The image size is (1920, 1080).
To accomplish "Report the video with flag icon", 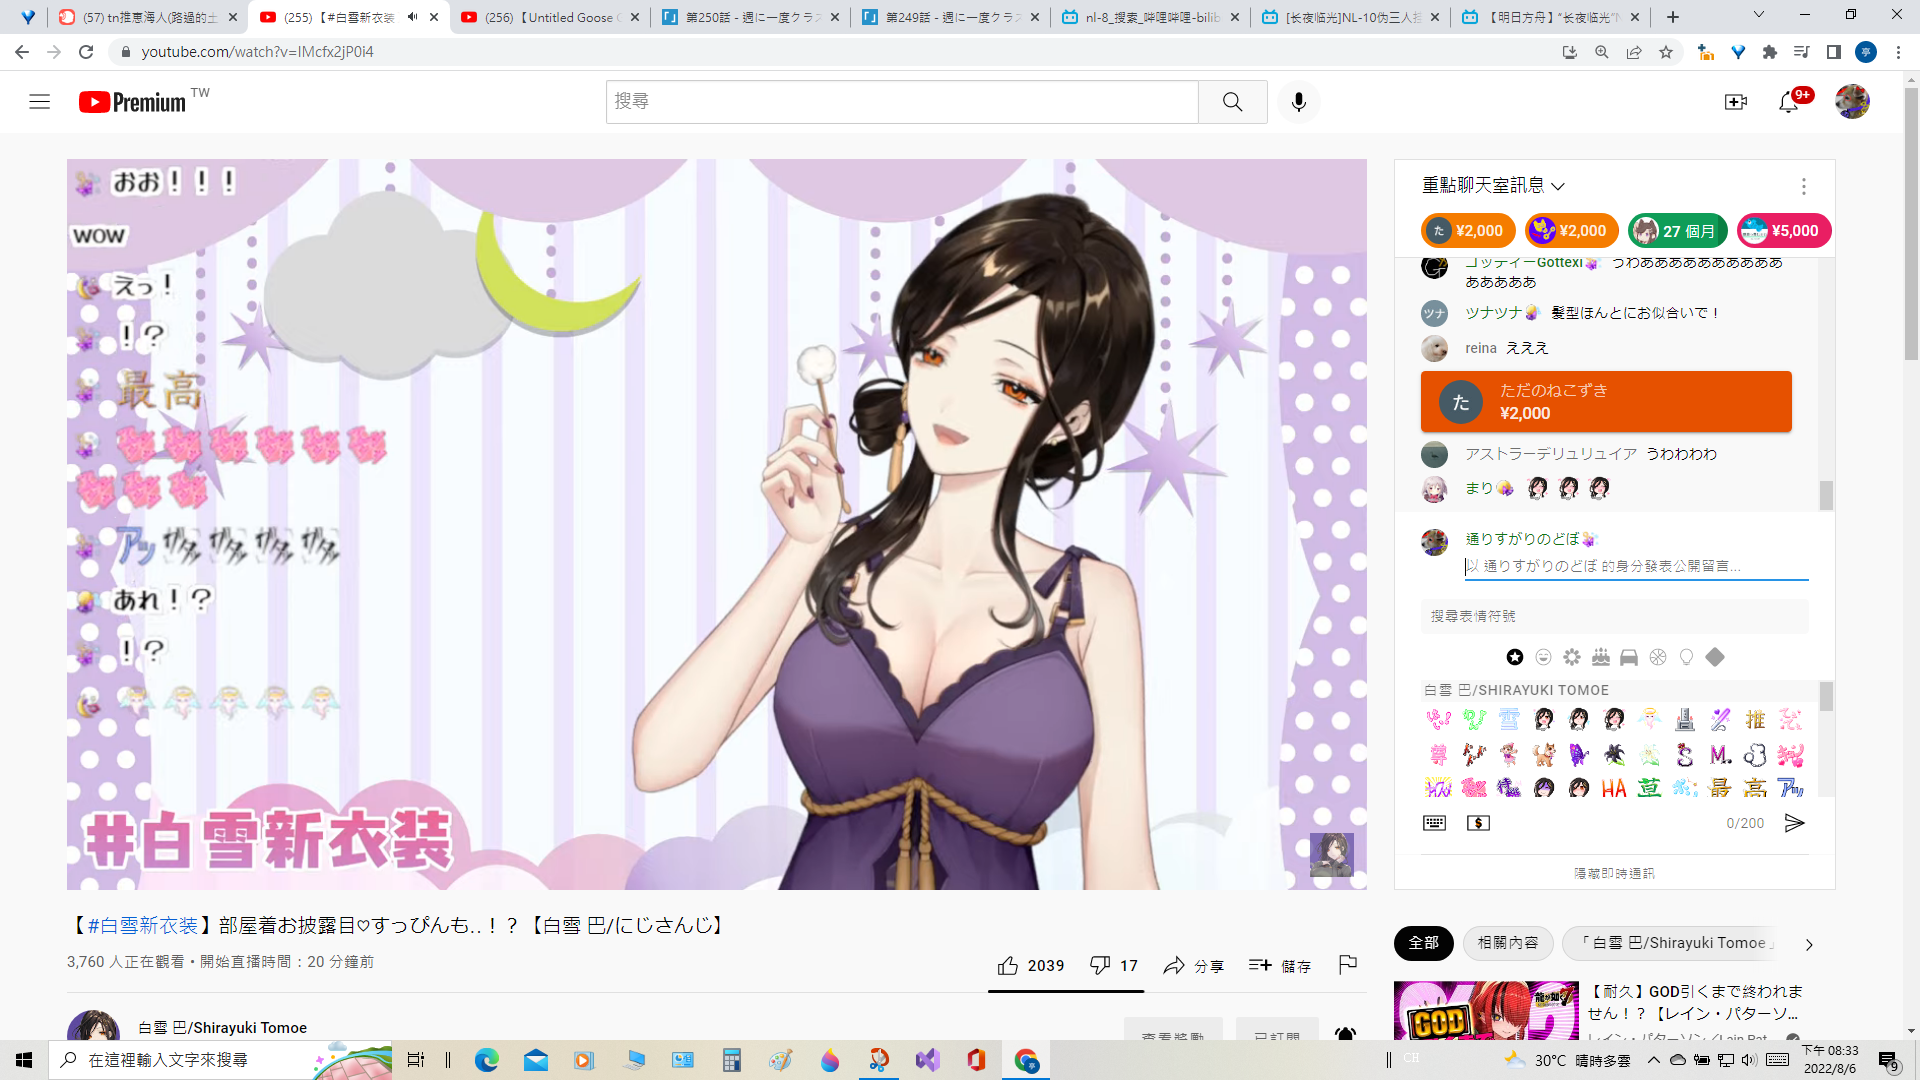I will point(1348,964).
